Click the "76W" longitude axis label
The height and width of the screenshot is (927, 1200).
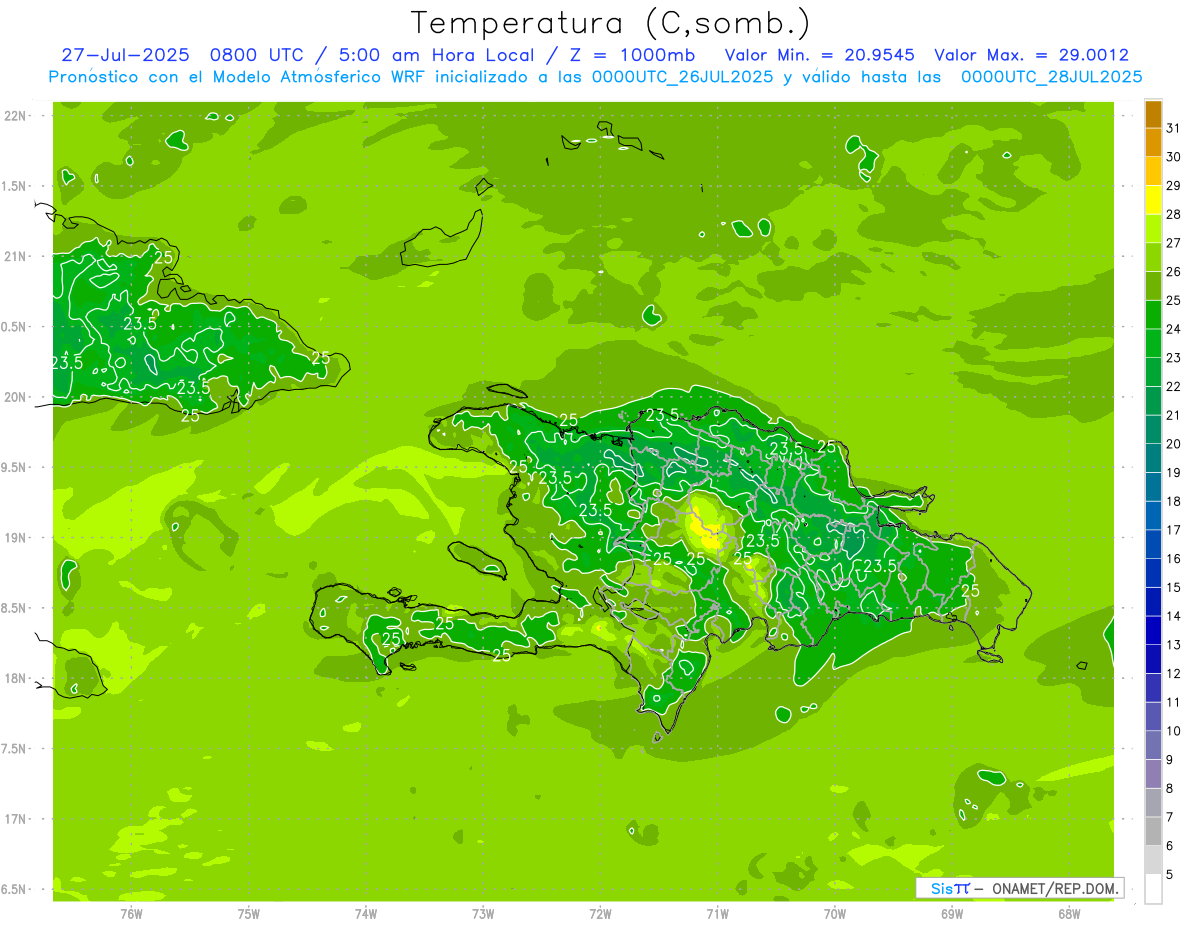pyautogui.click(x=131, y=913)
